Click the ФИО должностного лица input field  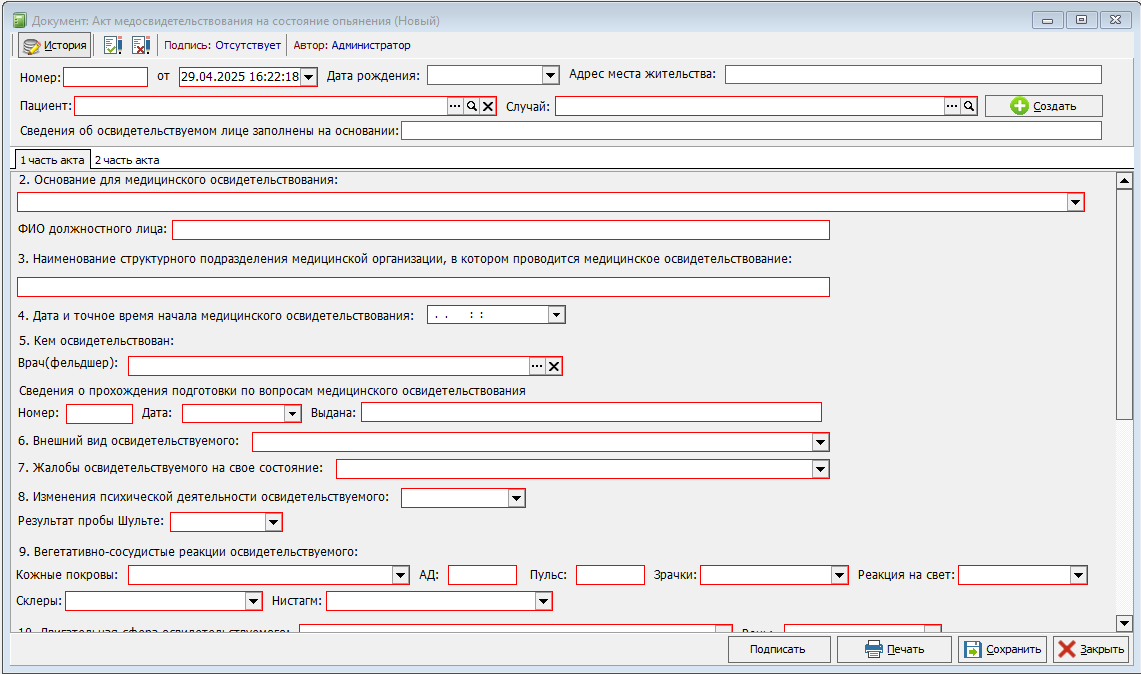pyautogui.click(x=501, y=230)
